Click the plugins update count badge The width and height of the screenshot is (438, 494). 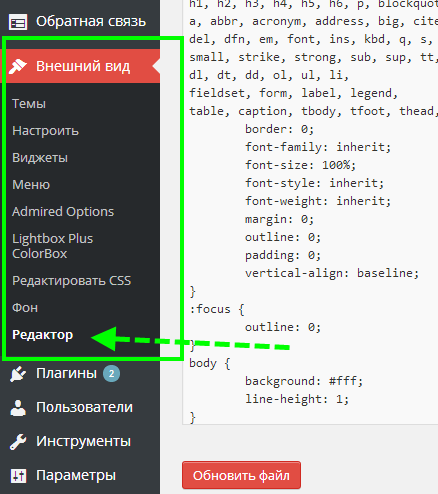(111, 374)
